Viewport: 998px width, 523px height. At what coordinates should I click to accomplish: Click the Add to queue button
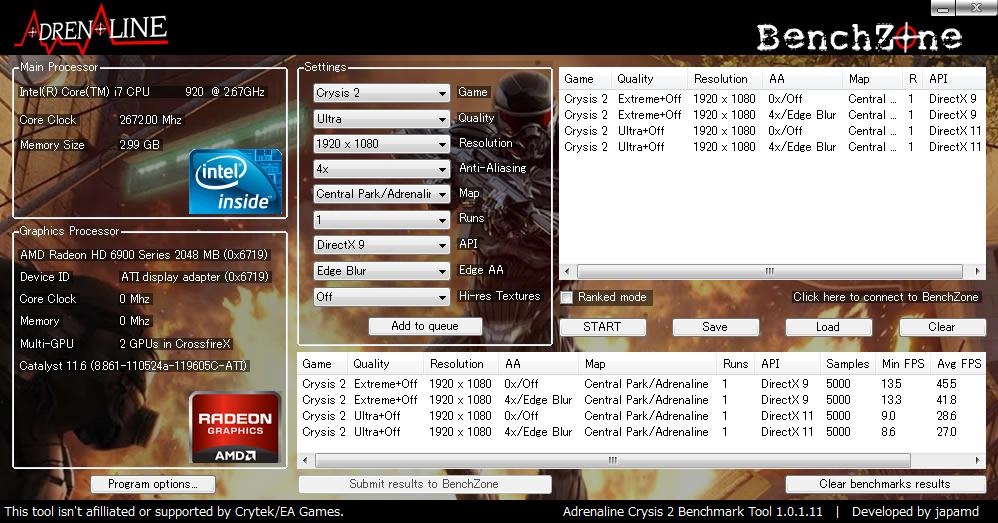(x=425, y=326)
